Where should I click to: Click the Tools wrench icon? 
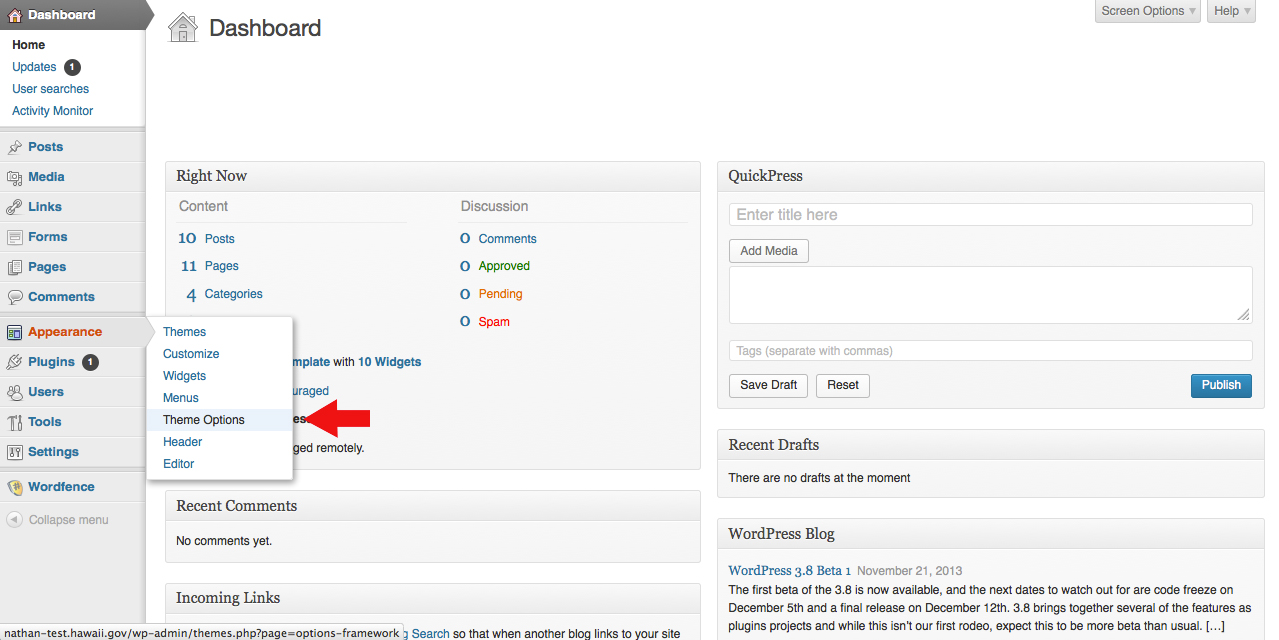14,422
